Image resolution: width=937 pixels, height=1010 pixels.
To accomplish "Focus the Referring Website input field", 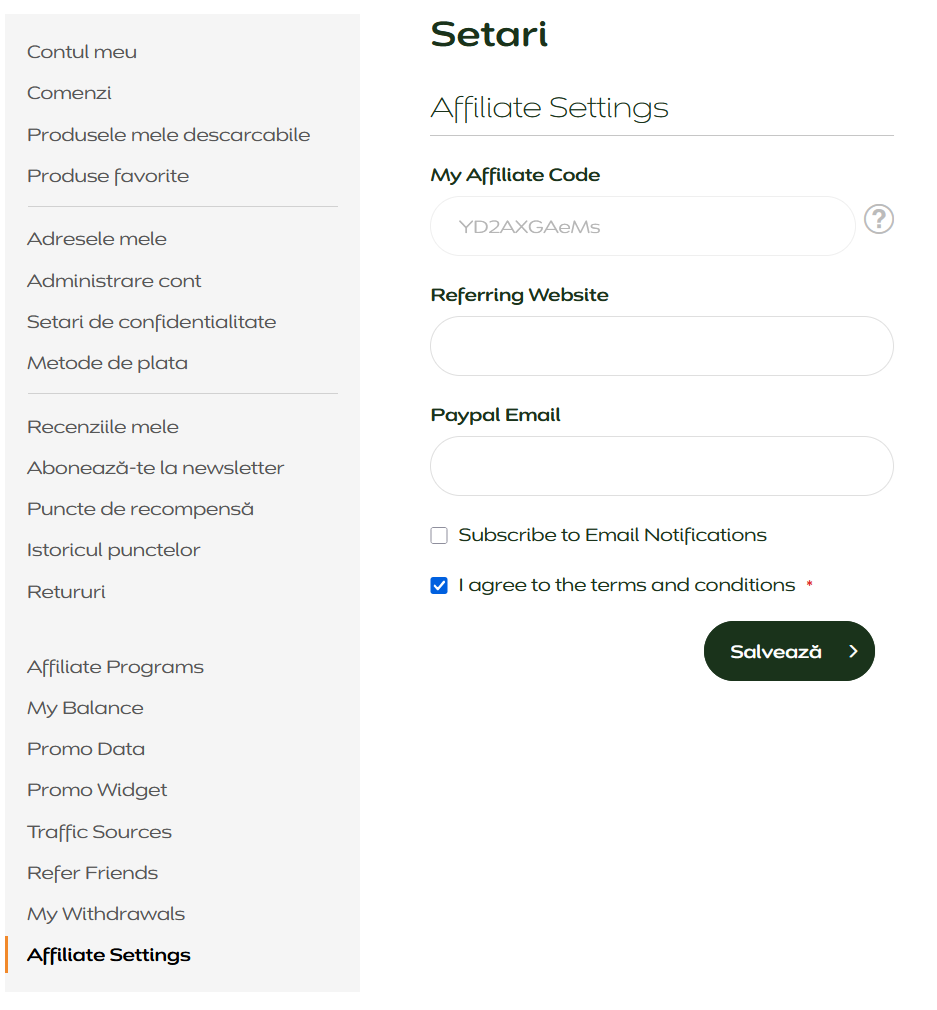I will pos(661,346).
